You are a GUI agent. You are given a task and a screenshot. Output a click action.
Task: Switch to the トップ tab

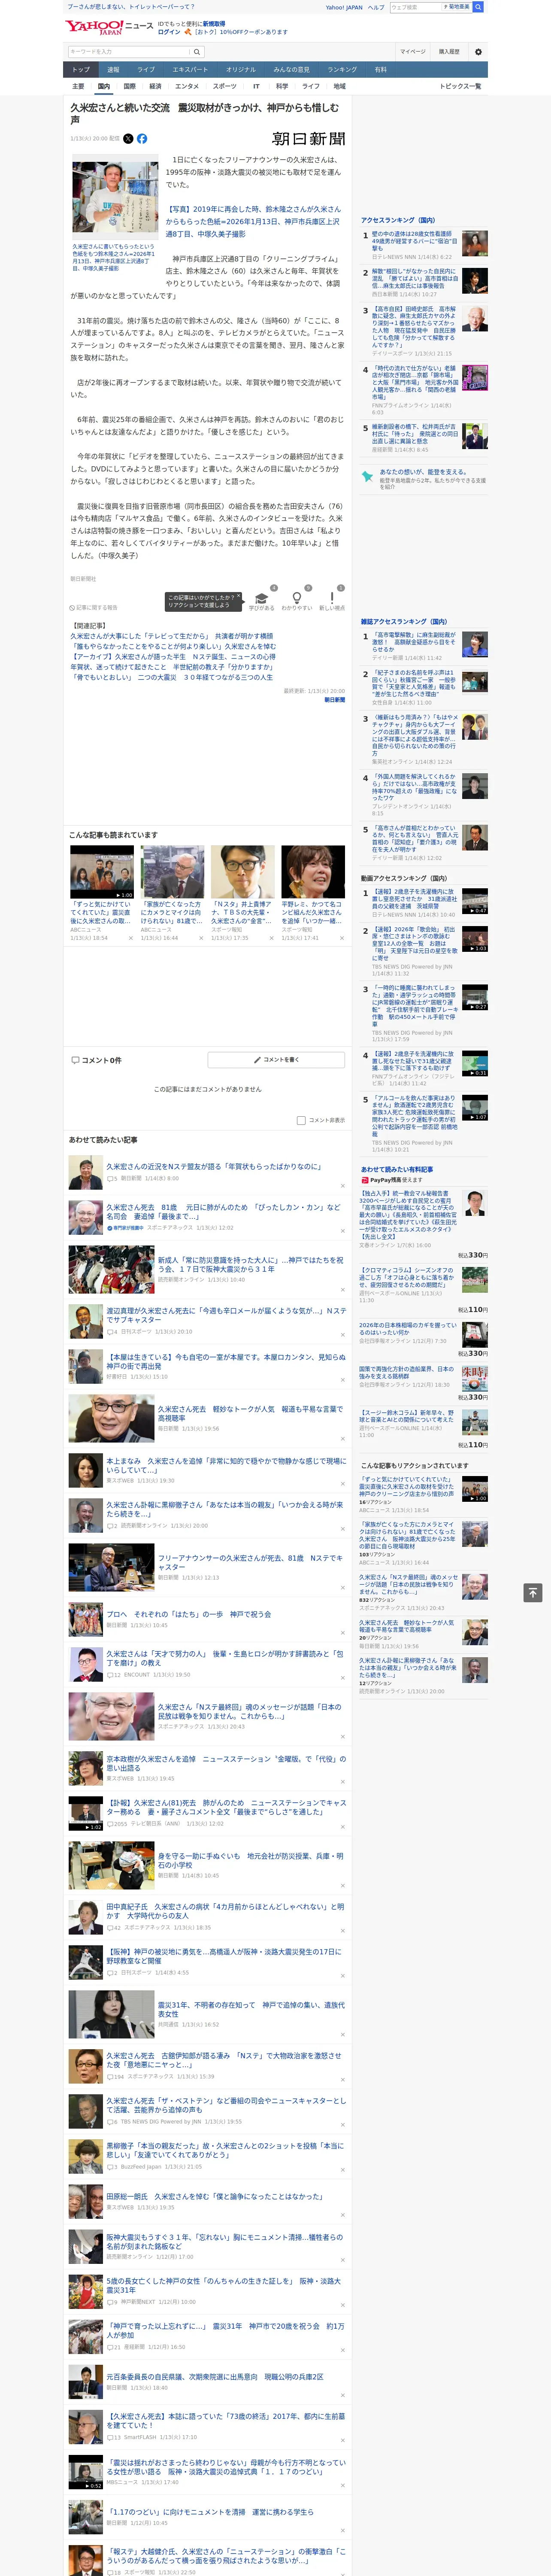tap(81, 70)
